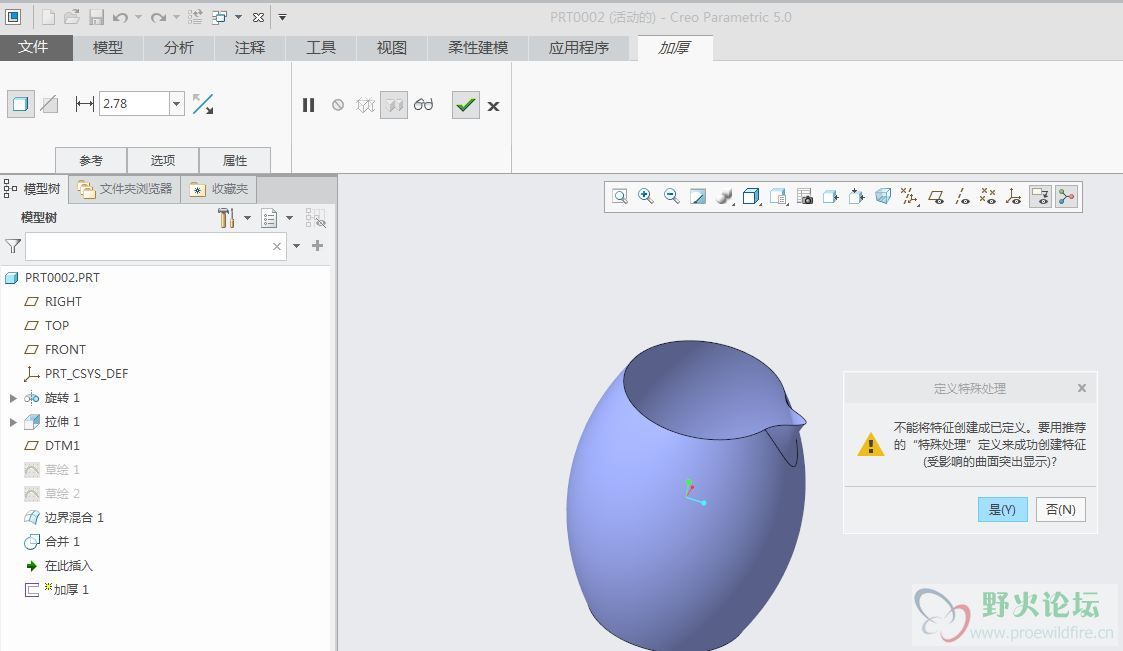
Task: Open the rendering options sphere icon
Action: pos(724,196)
